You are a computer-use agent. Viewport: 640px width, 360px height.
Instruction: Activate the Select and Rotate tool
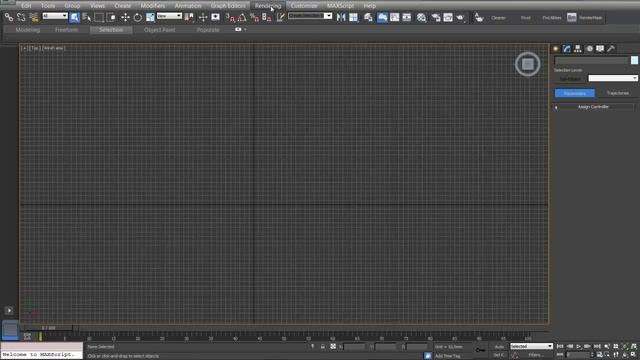click(x=138, y=17)
